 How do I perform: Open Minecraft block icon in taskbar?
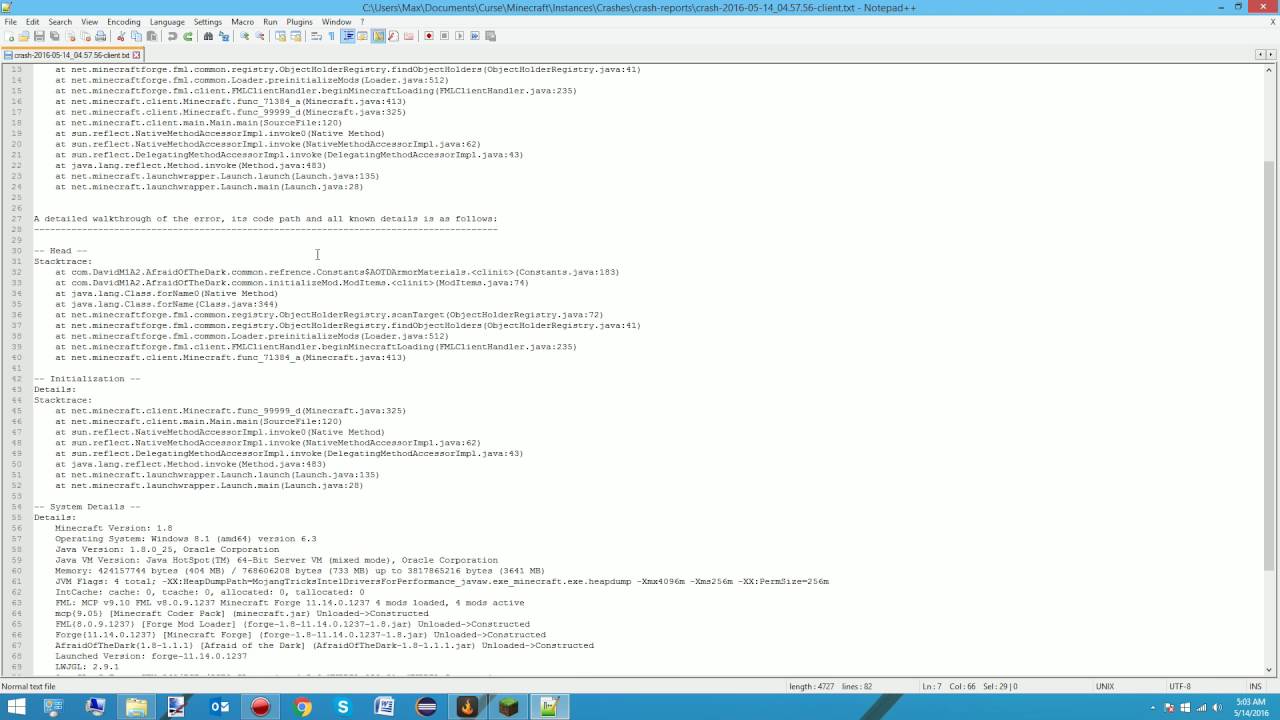(x=508, y=707)
